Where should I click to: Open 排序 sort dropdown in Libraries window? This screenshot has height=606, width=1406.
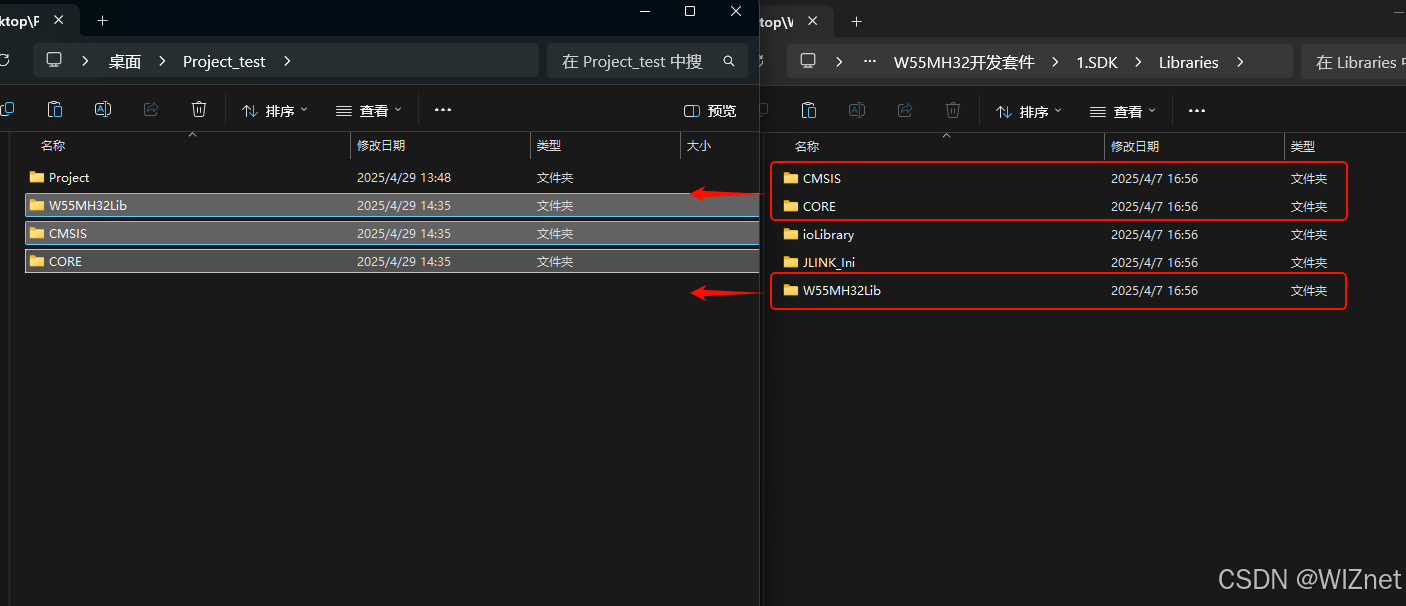tap(1029, 111)
